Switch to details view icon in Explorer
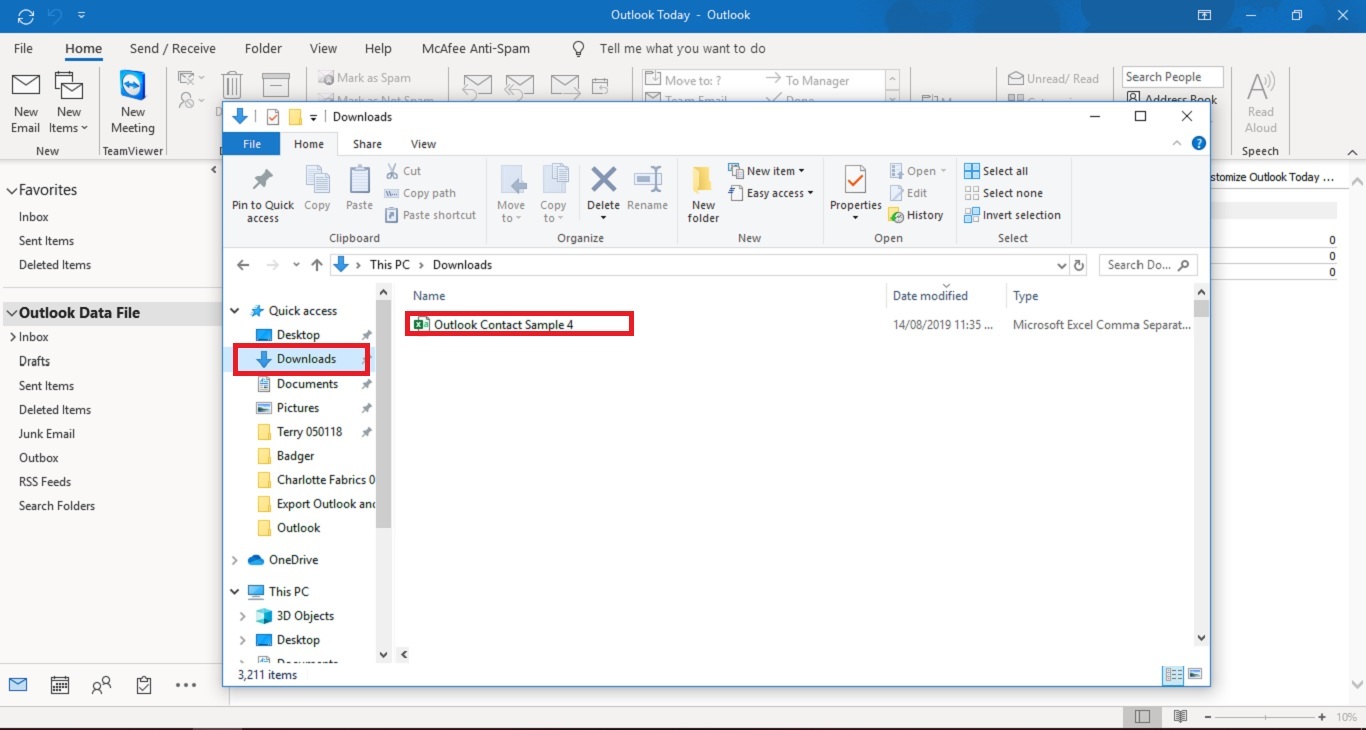The width and height of the screenshot is (1366, 730). (1173, 675)
